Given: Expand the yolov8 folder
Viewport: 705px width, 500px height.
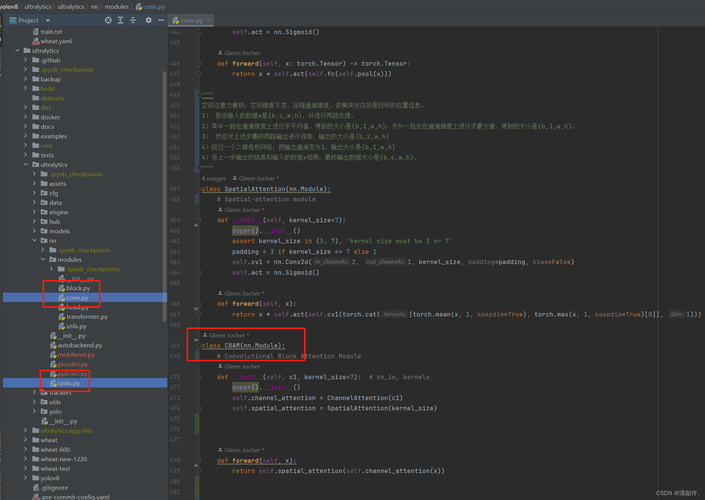Looking at the screenshot, I should click(x=26, y=478).
